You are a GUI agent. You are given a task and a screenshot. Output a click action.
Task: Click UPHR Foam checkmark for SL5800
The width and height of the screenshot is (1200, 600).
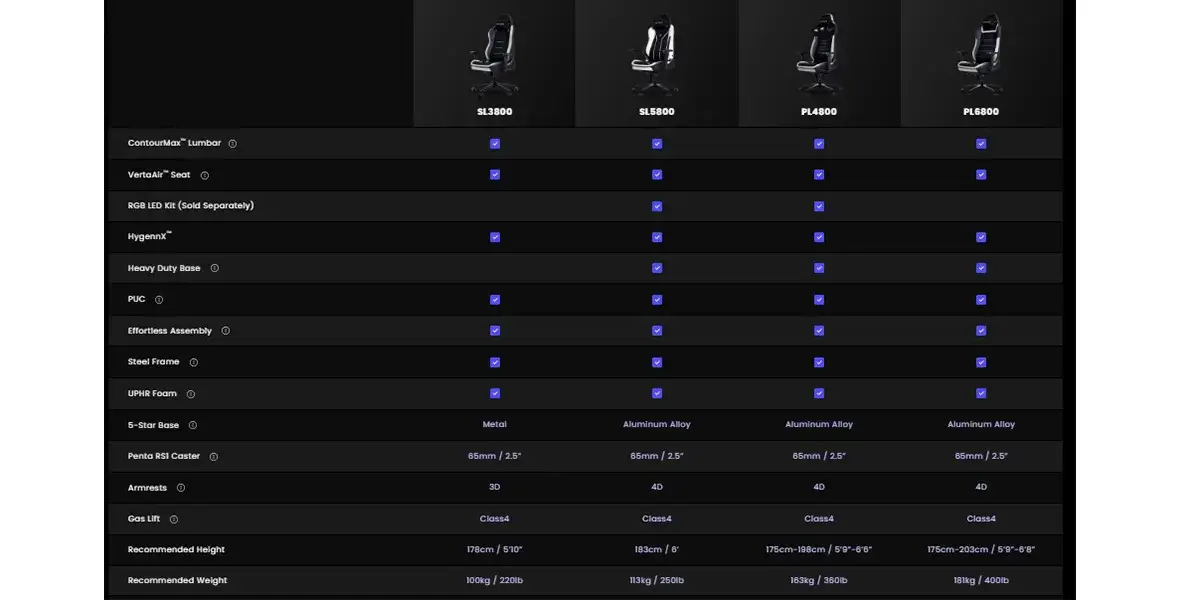click(657, 393)
